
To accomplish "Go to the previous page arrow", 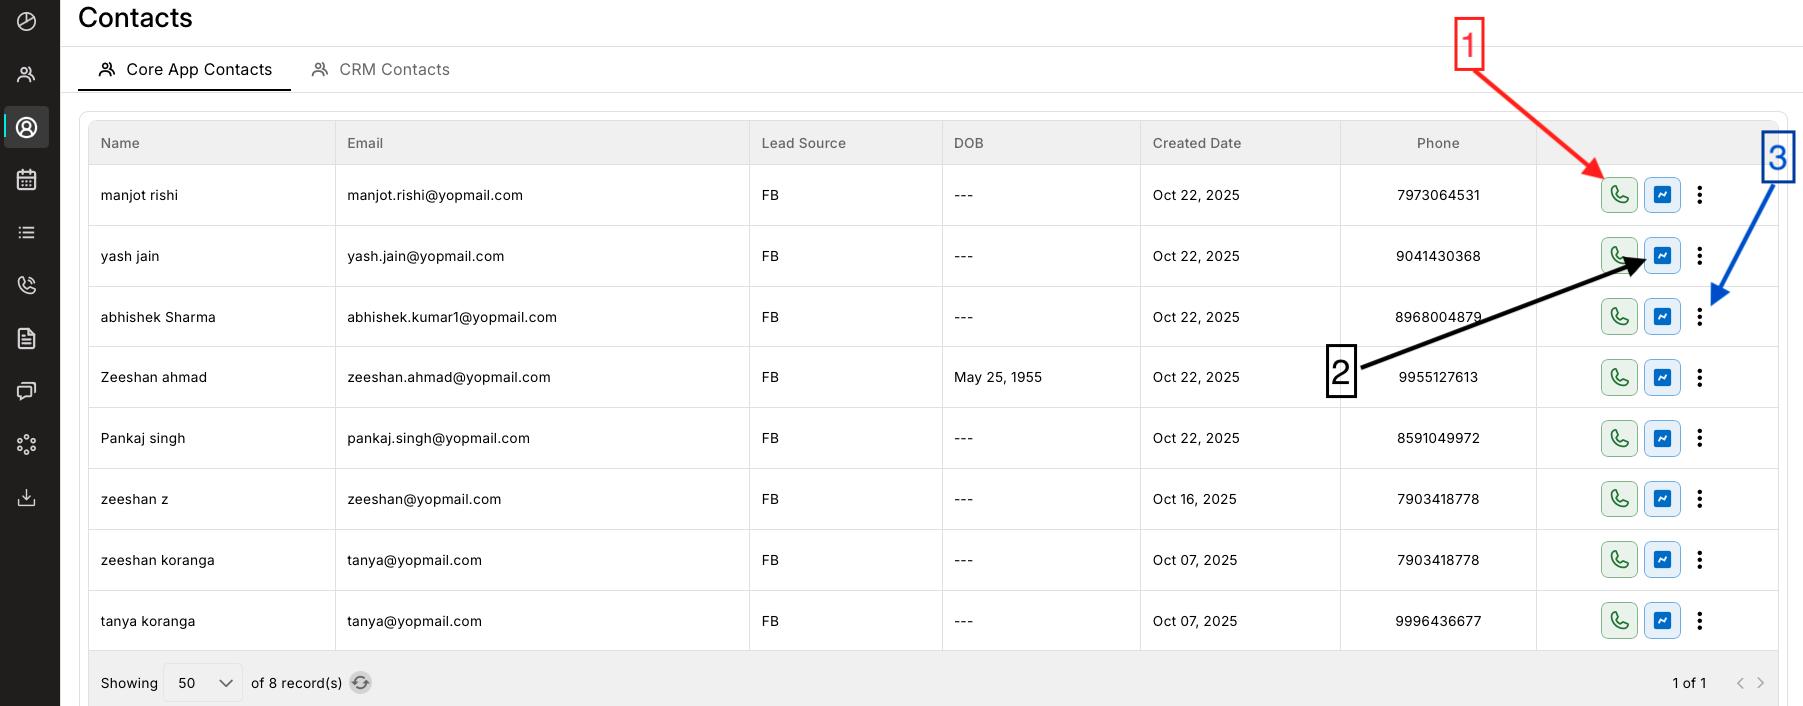I will click(1740, 683).
